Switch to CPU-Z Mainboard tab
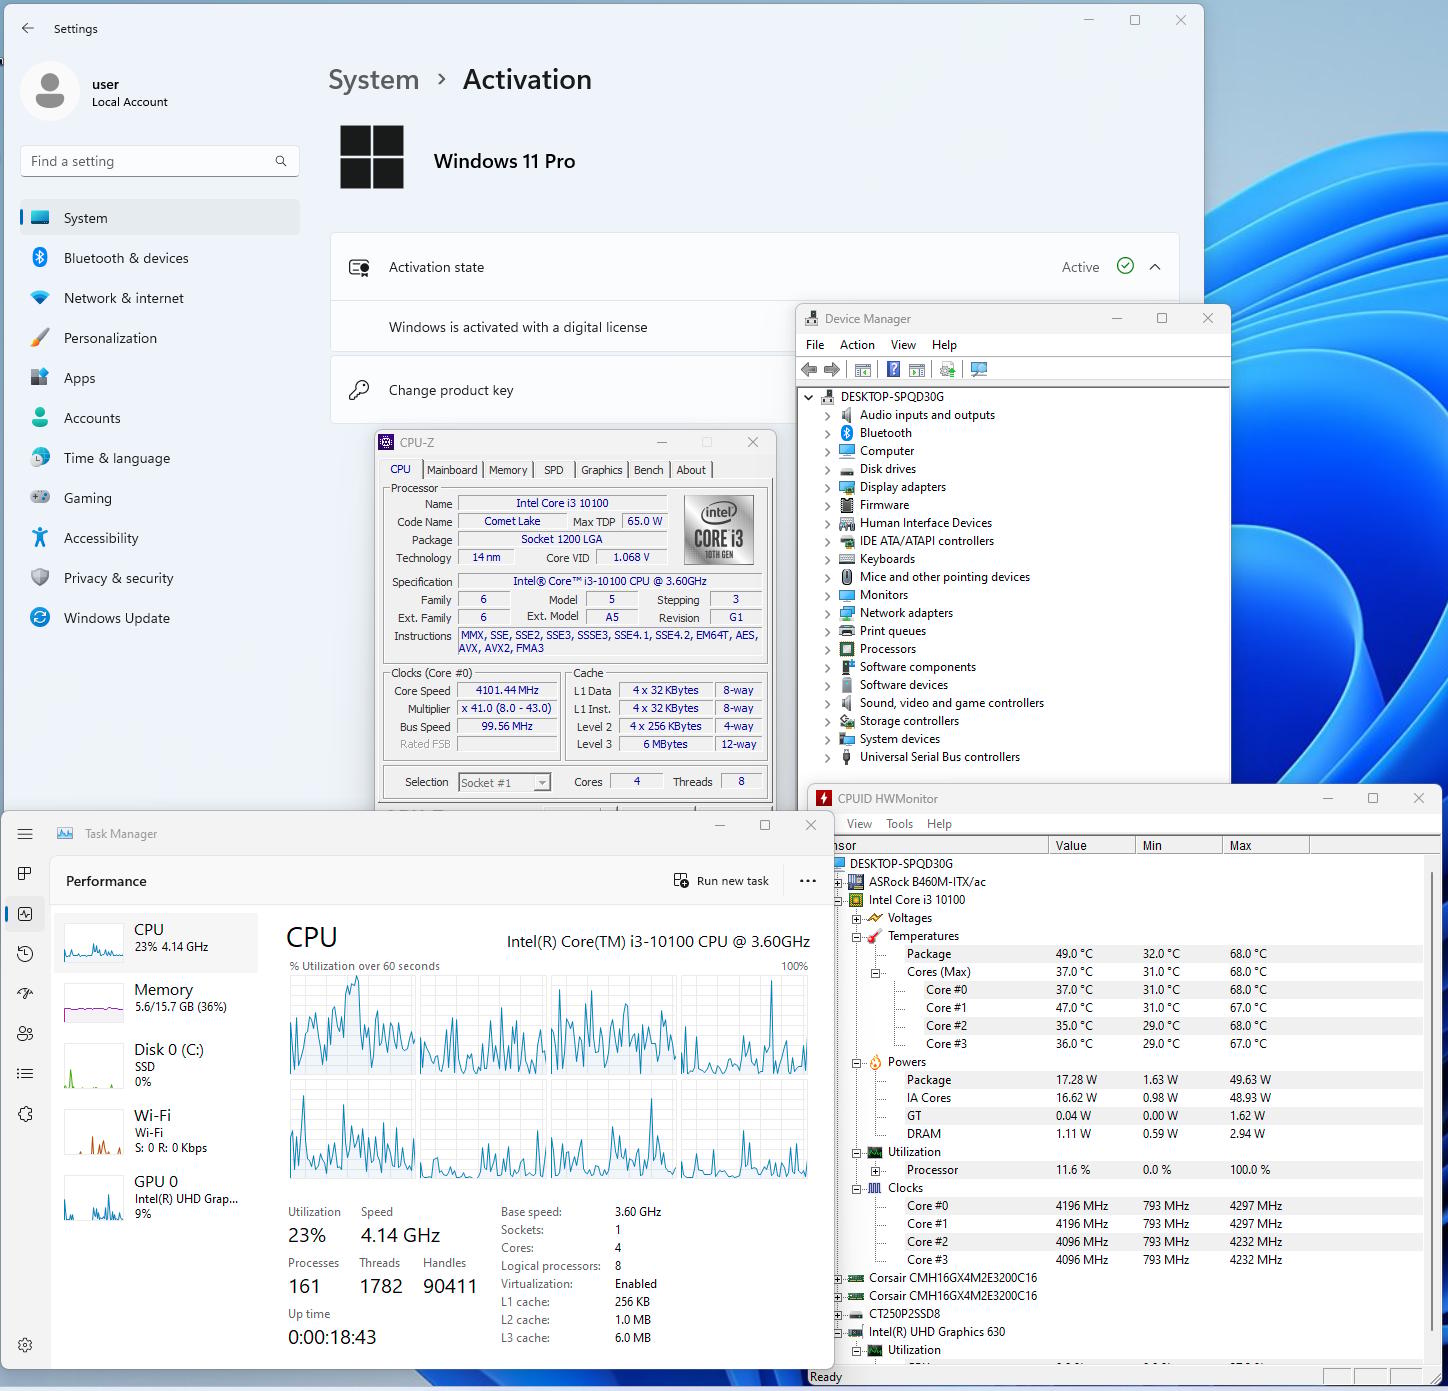The height and width of the screenshot is (1391, 1448). (x=452, y=470)
